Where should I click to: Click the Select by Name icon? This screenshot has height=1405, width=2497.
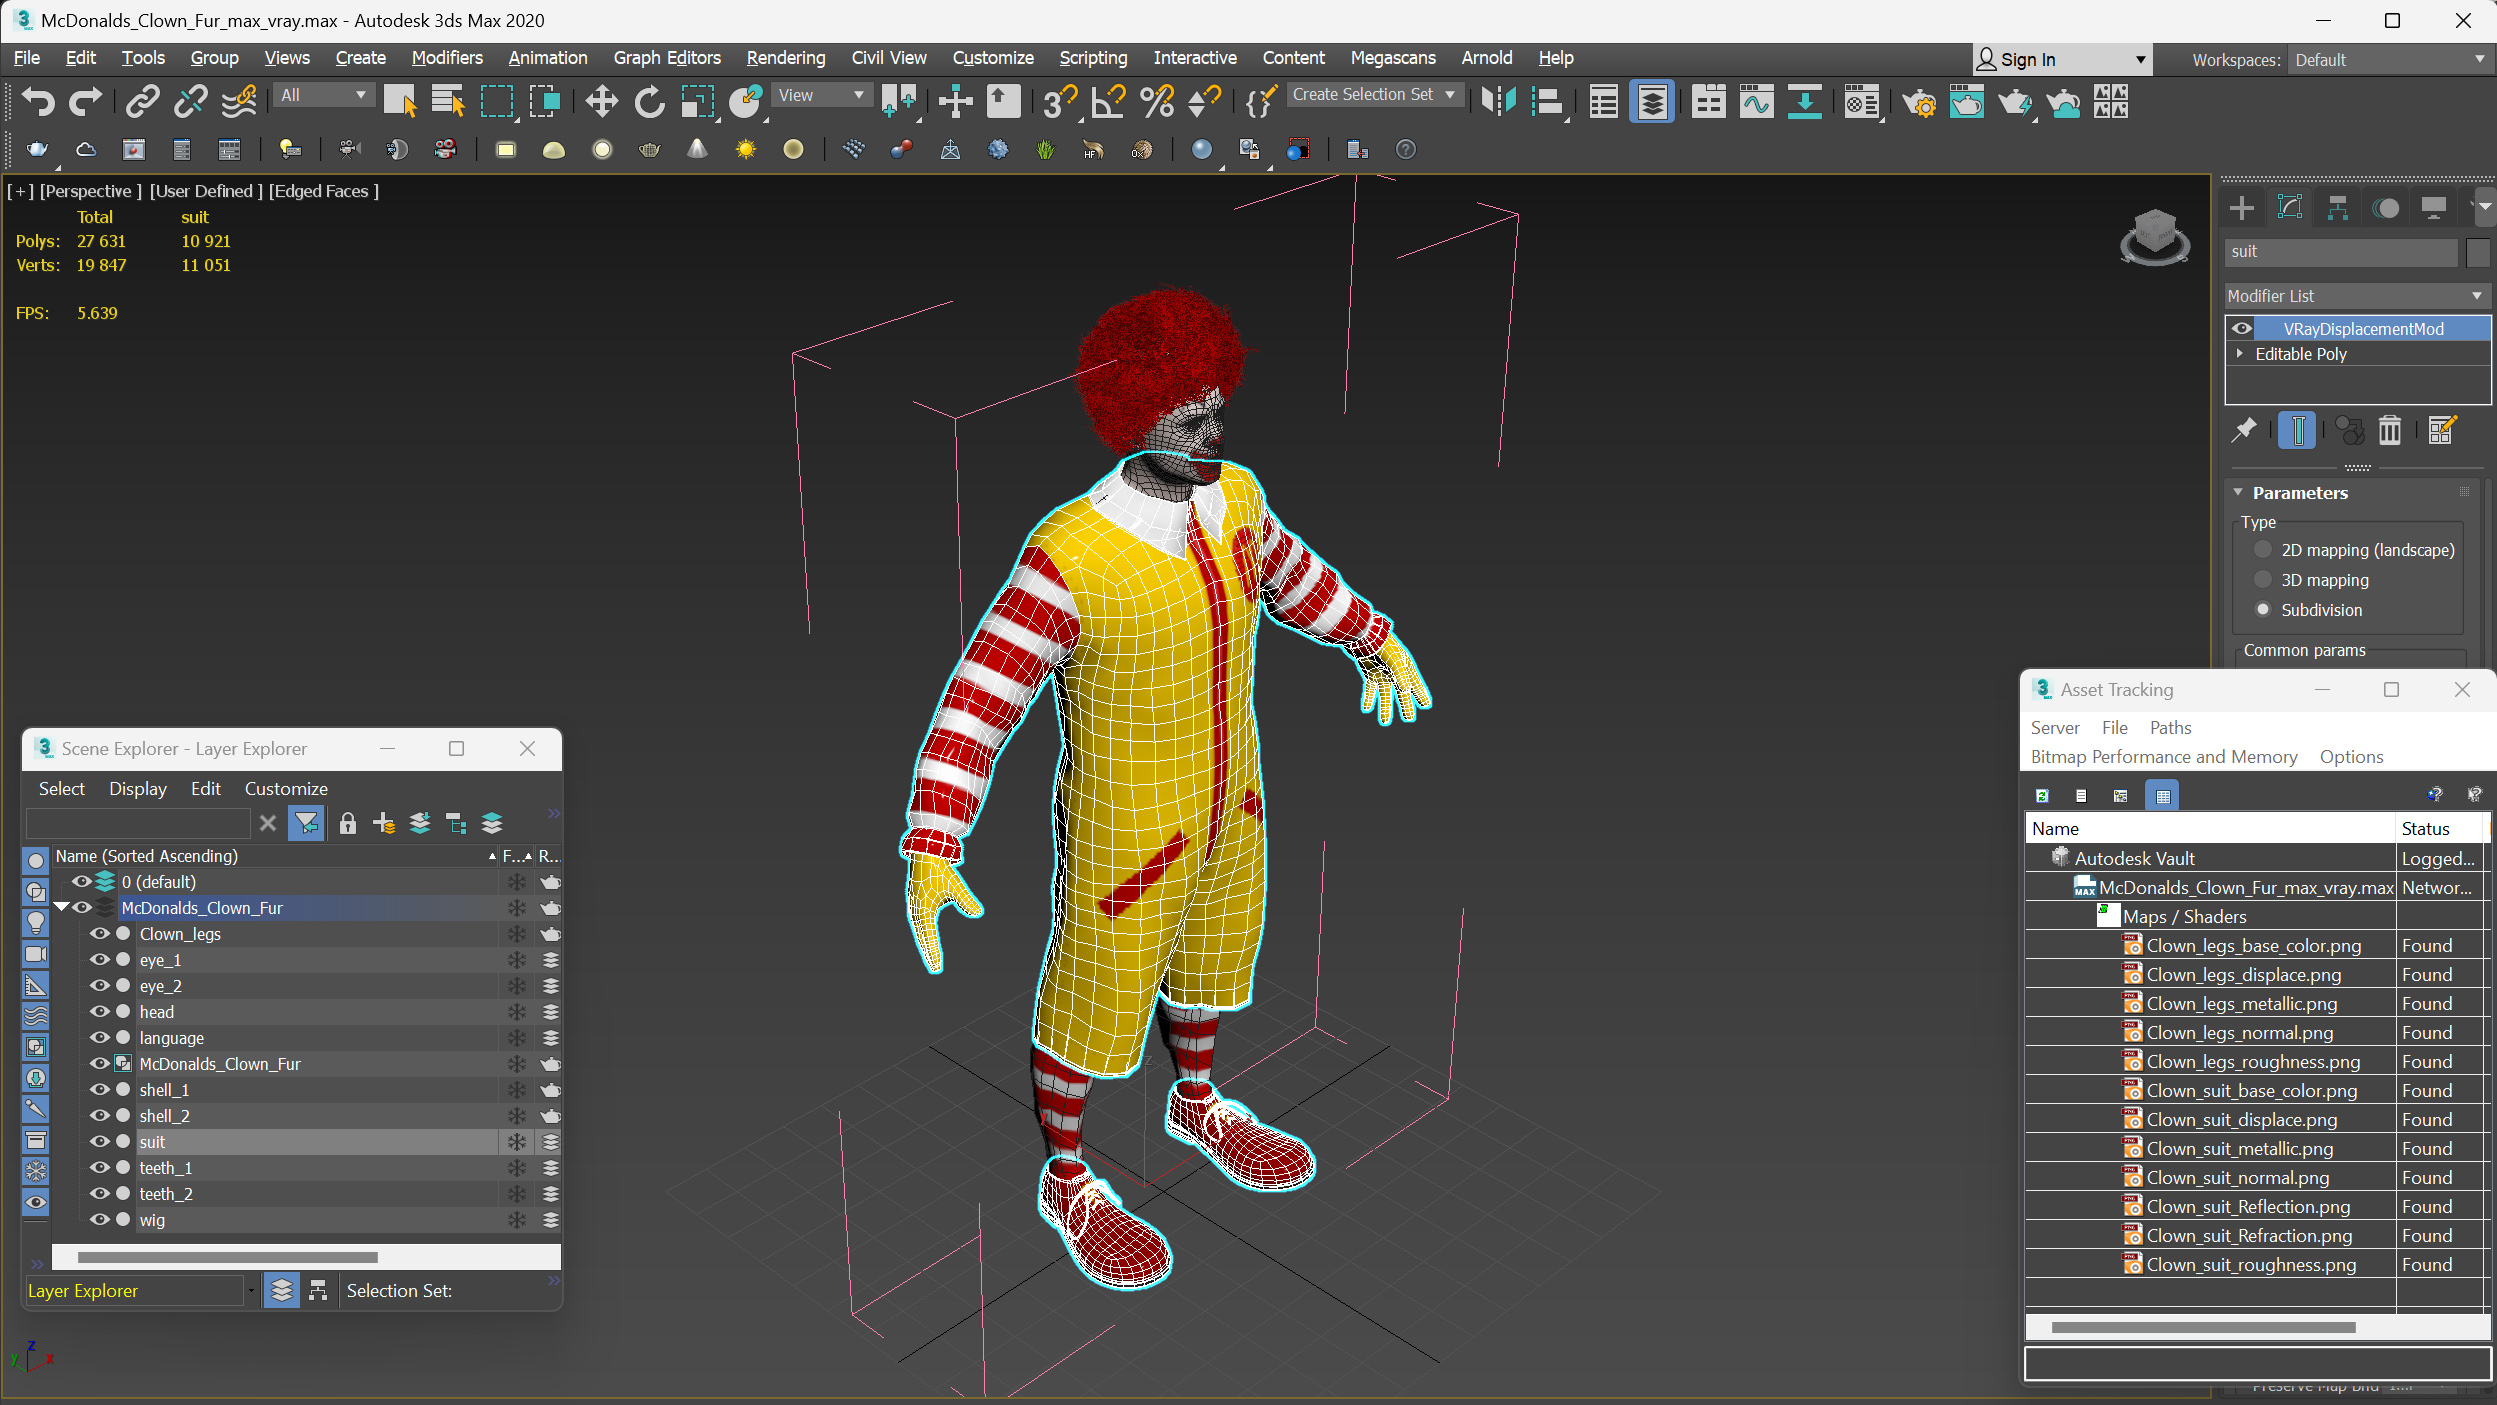click(x=447, y=101)
